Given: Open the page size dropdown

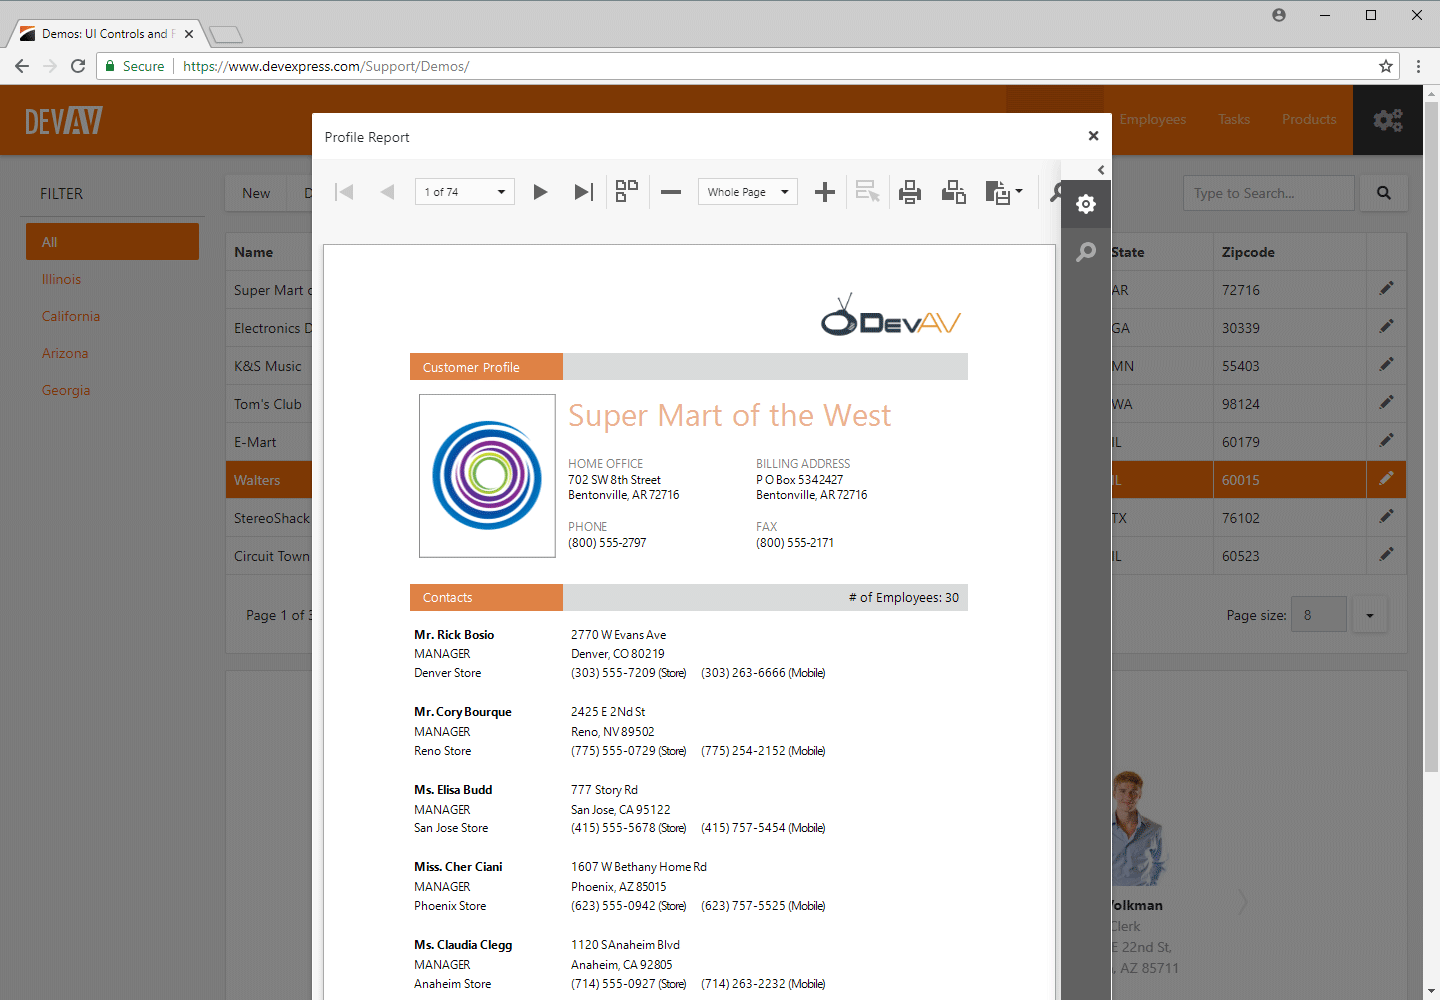Looking at the screenshot, I should point(1369,614).
